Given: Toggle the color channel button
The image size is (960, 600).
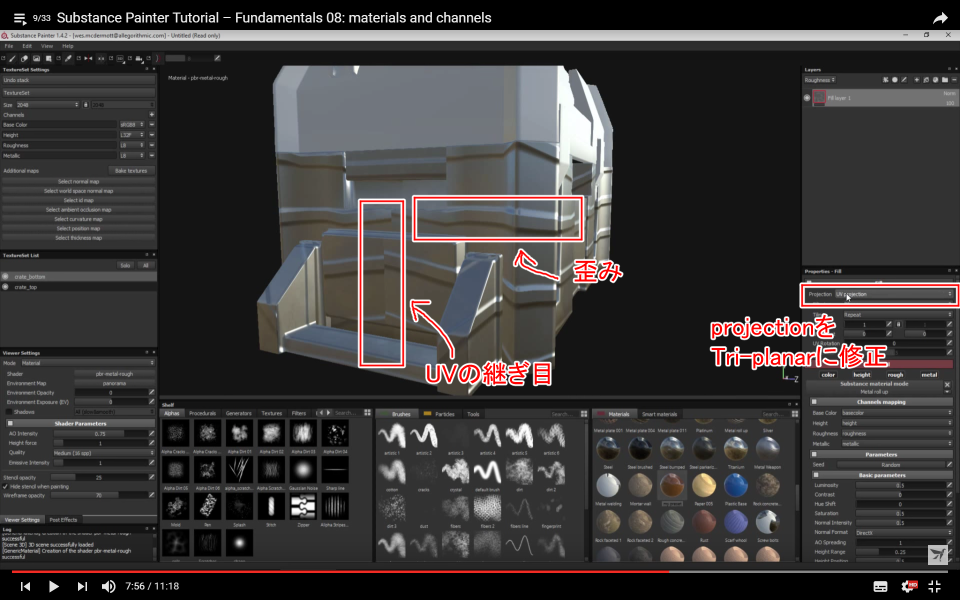Looking at the screenshot, I should point(828,375).
